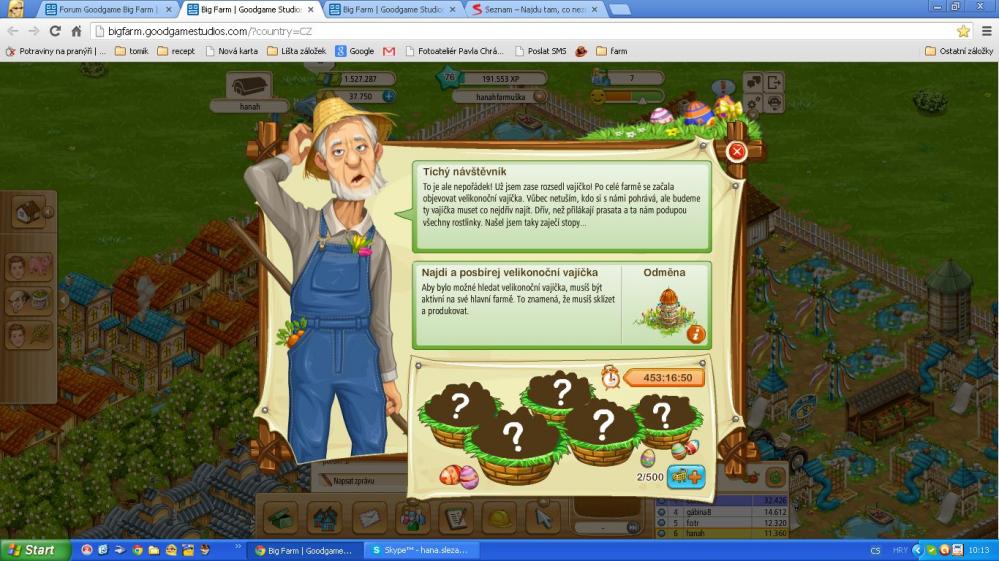
Task: Open the village houses button in bottom bar
Action: (x=326, y=518)
